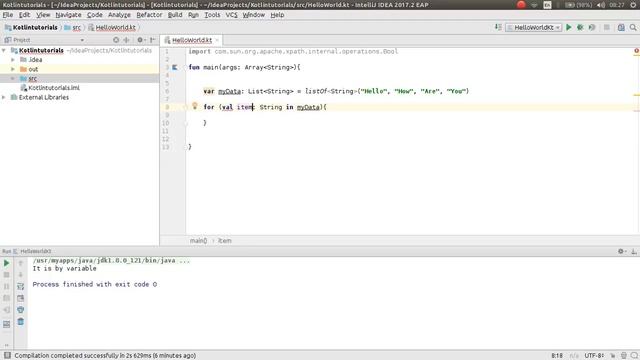Image resolution: width=640 pixels, height=360 pixels.
Task: Click the yellow warning stripe mark on editor scrollbar
Action: click(x=636, y=95)
